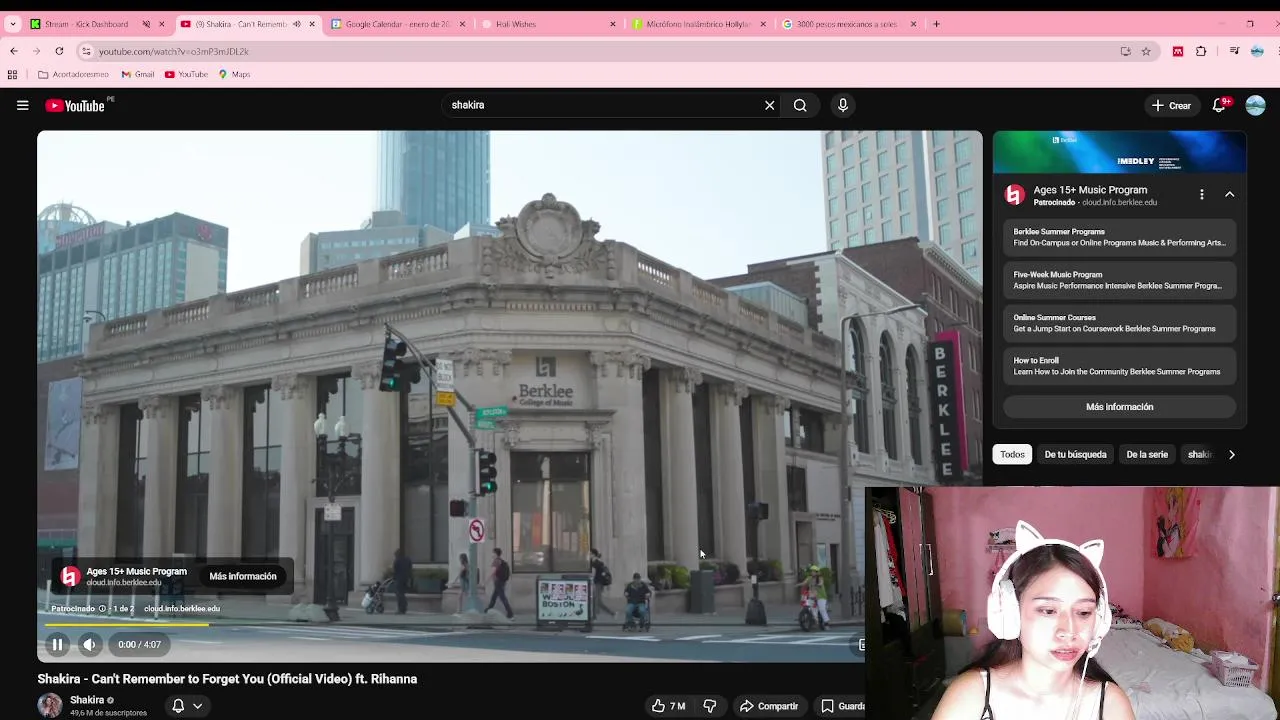Start voice search with the microphone button
Image resolution: width=1280 pixels, height=720 pixels.
tap(843, 105)
